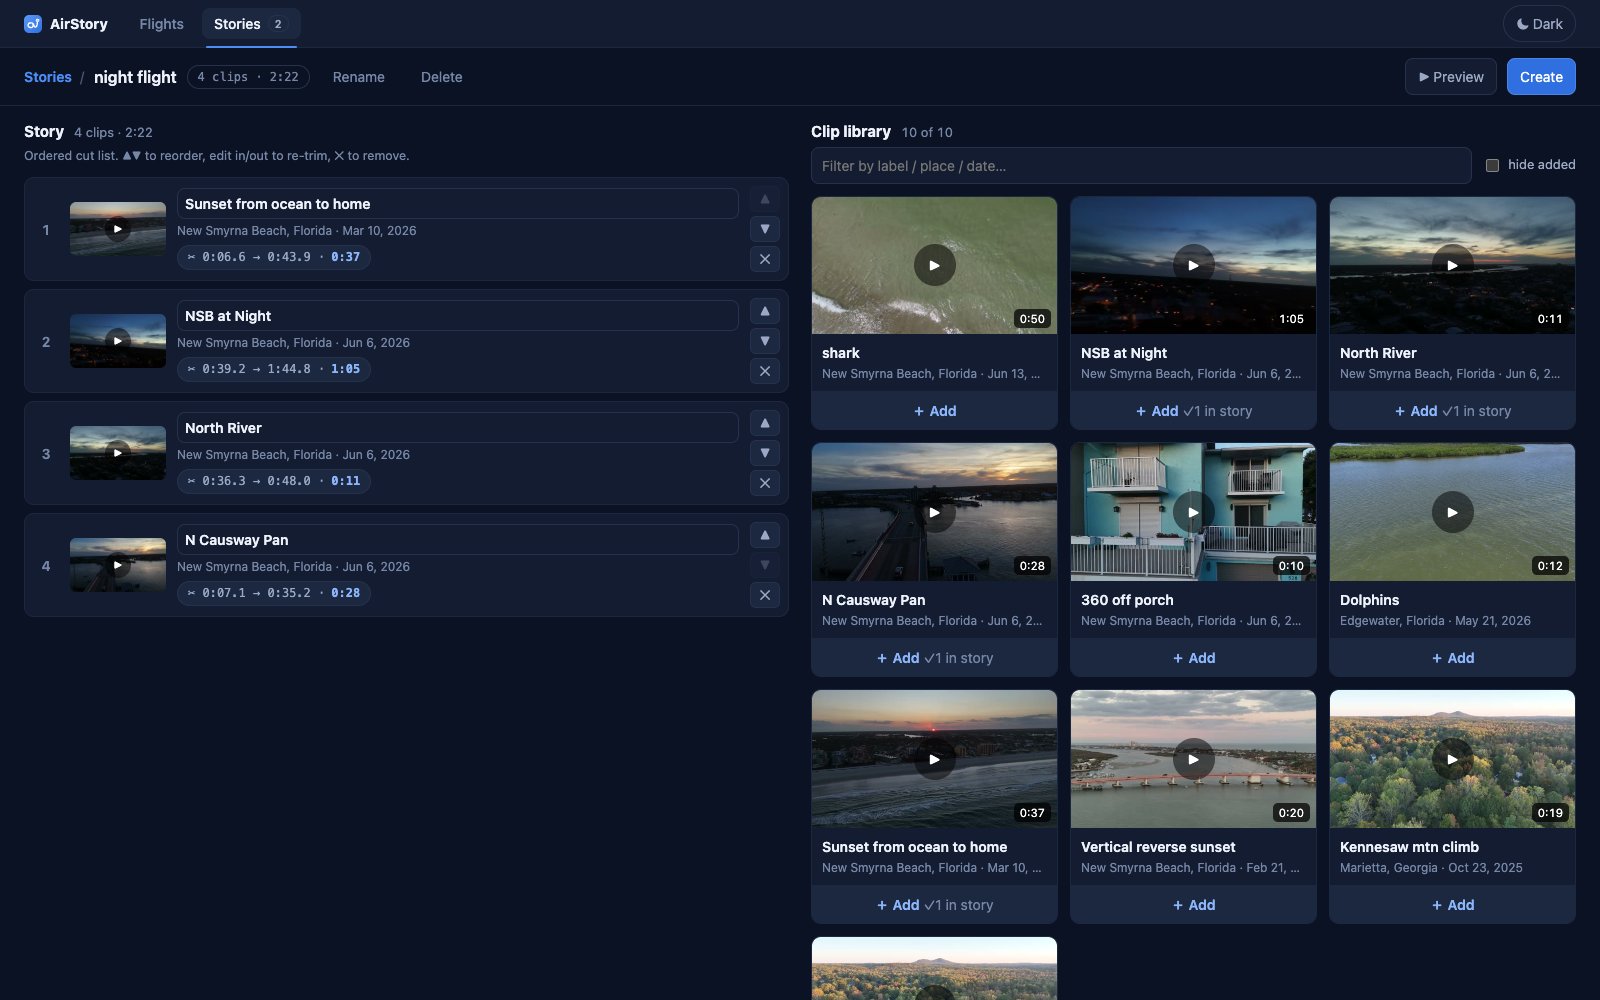Remove N Causway Pan from story
This screenshot has height=1000, width=1600.
click(x=765, y=596)
